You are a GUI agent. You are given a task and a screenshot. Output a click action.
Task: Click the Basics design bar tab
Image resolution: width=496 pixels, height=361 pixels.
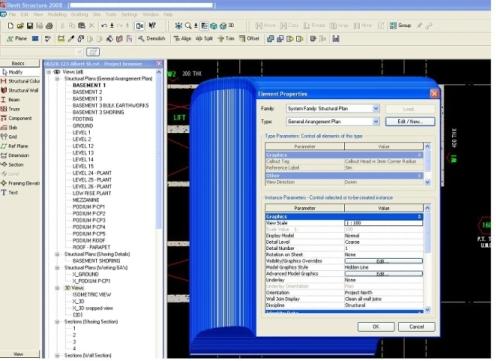click(18, 63)
